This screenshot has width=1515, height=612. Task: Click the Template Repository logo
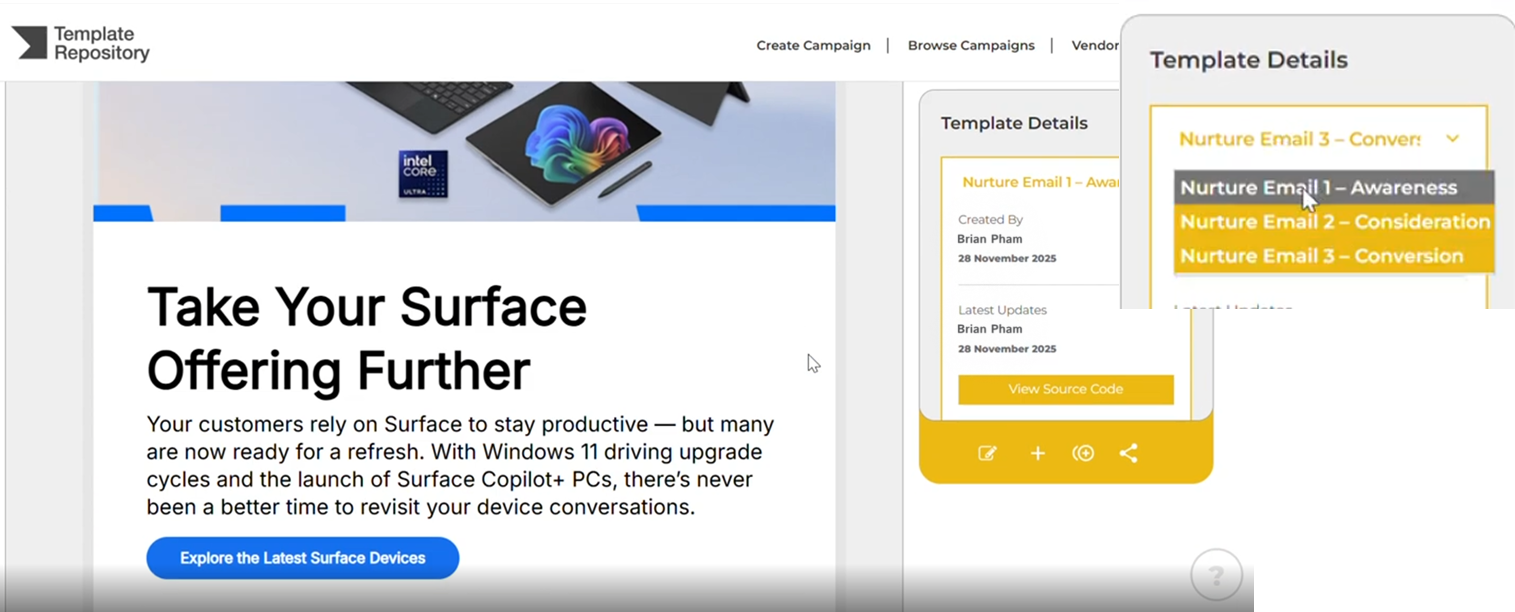81,44
